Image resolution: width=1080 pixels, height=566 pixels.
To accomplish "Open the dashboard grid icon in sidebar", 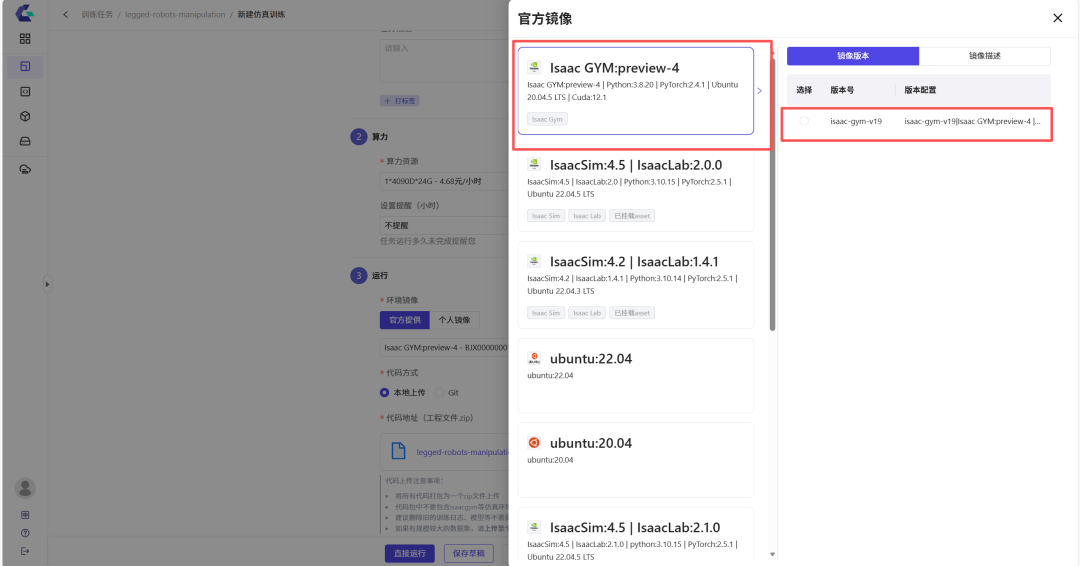I will (25, 39).
